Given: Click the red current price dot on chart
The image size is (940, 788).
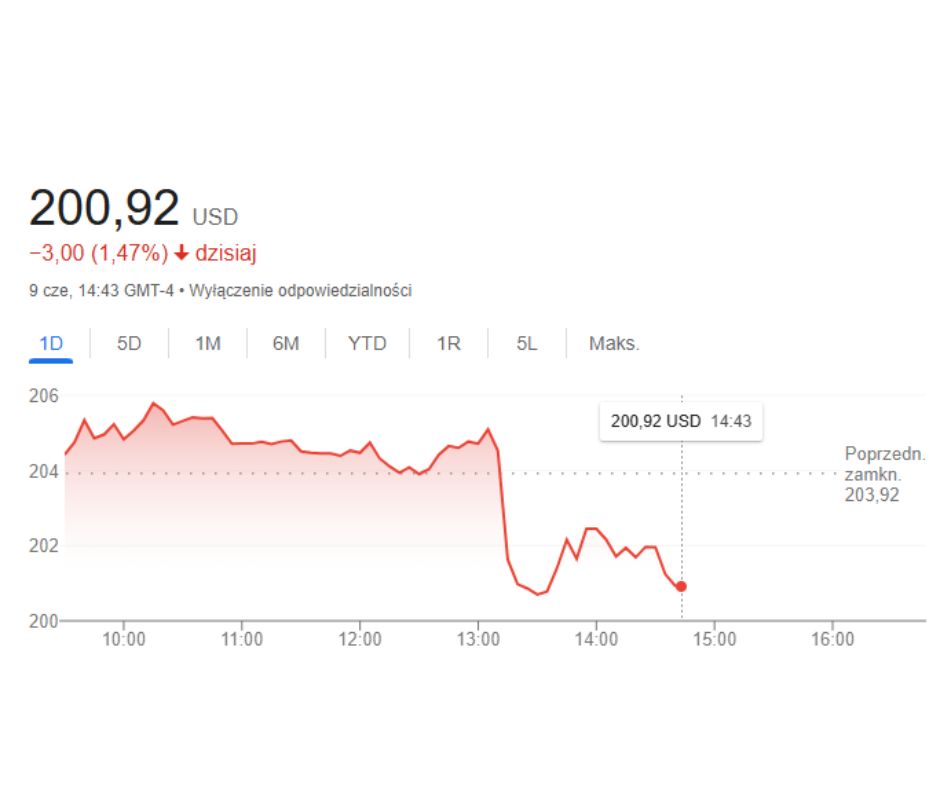Looking at the screenshot, I should [681, 587].
